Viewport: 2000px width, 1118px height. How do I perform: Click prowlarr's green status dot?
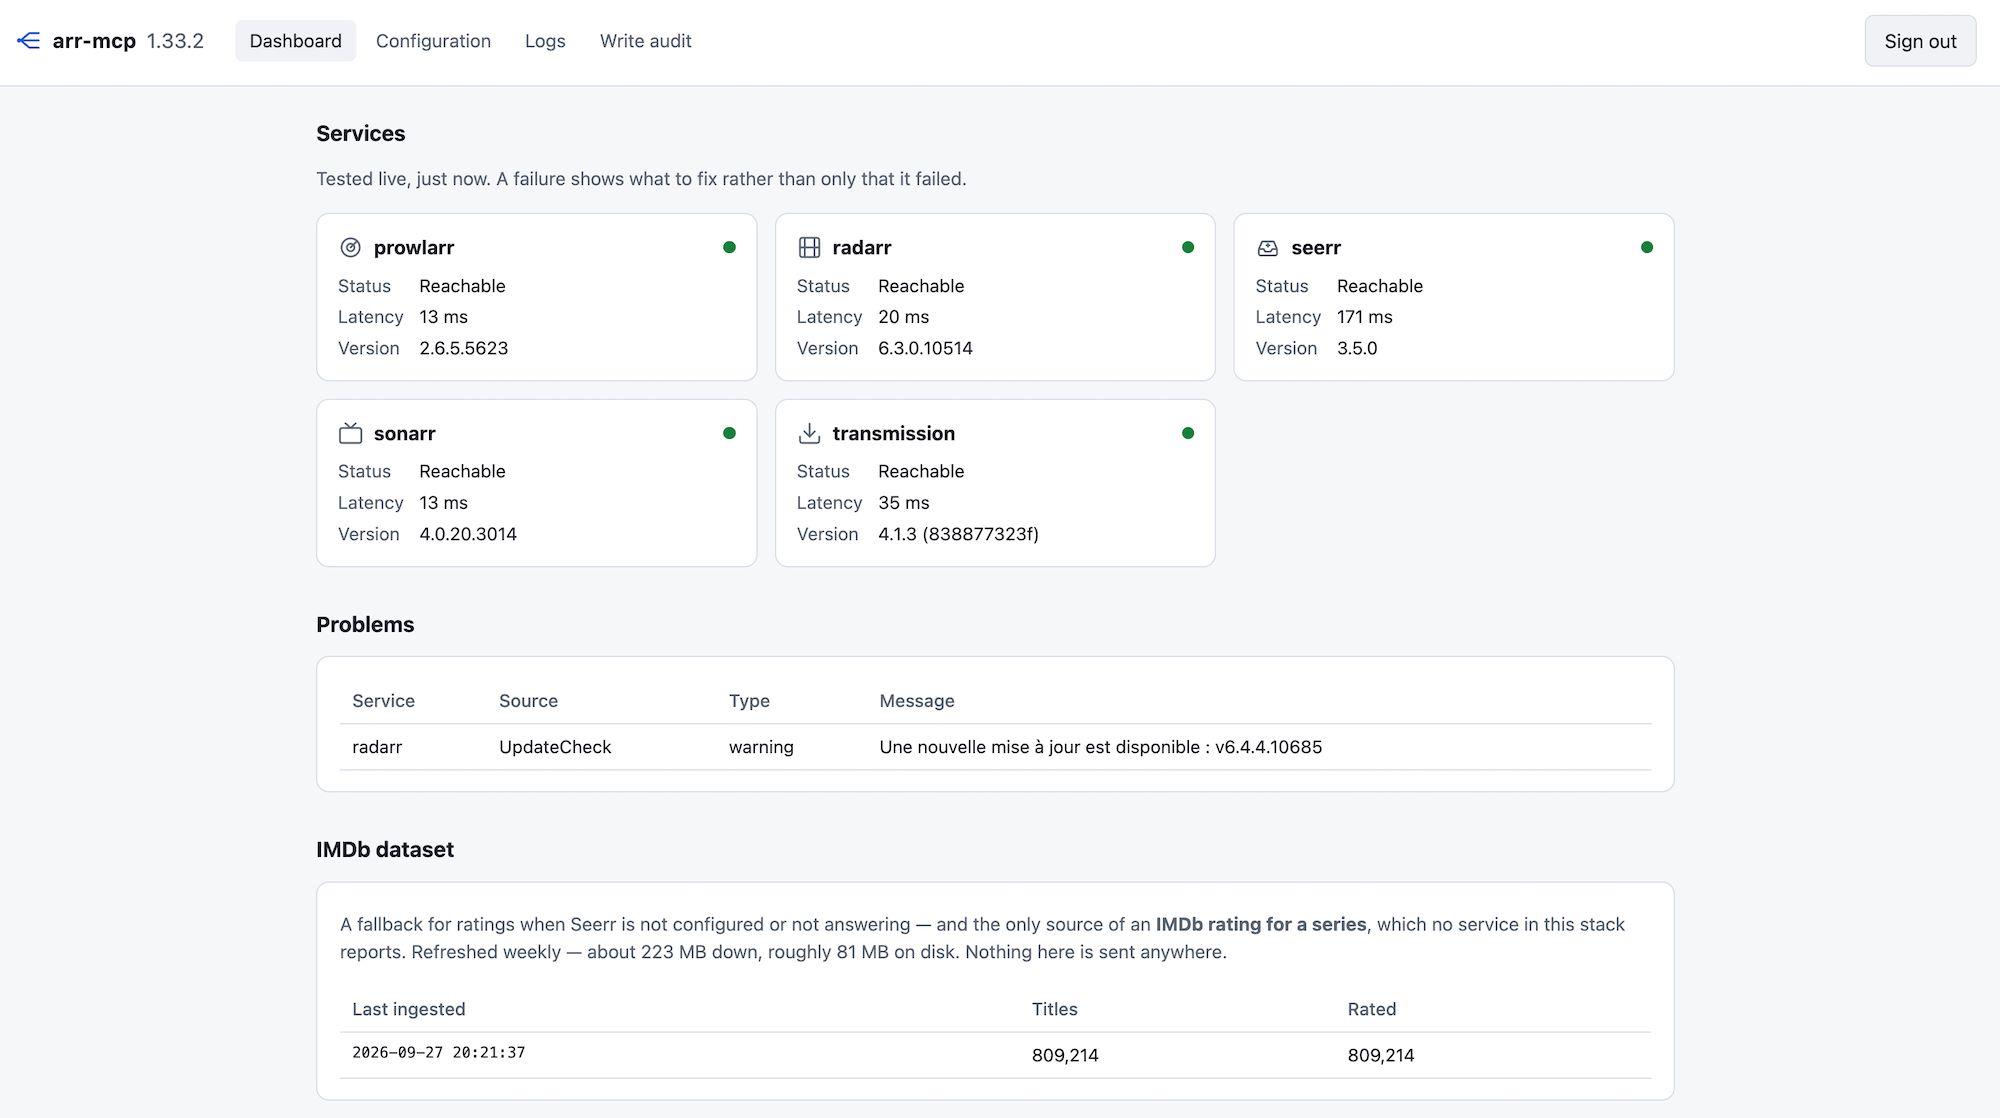(x=729, y=247)
